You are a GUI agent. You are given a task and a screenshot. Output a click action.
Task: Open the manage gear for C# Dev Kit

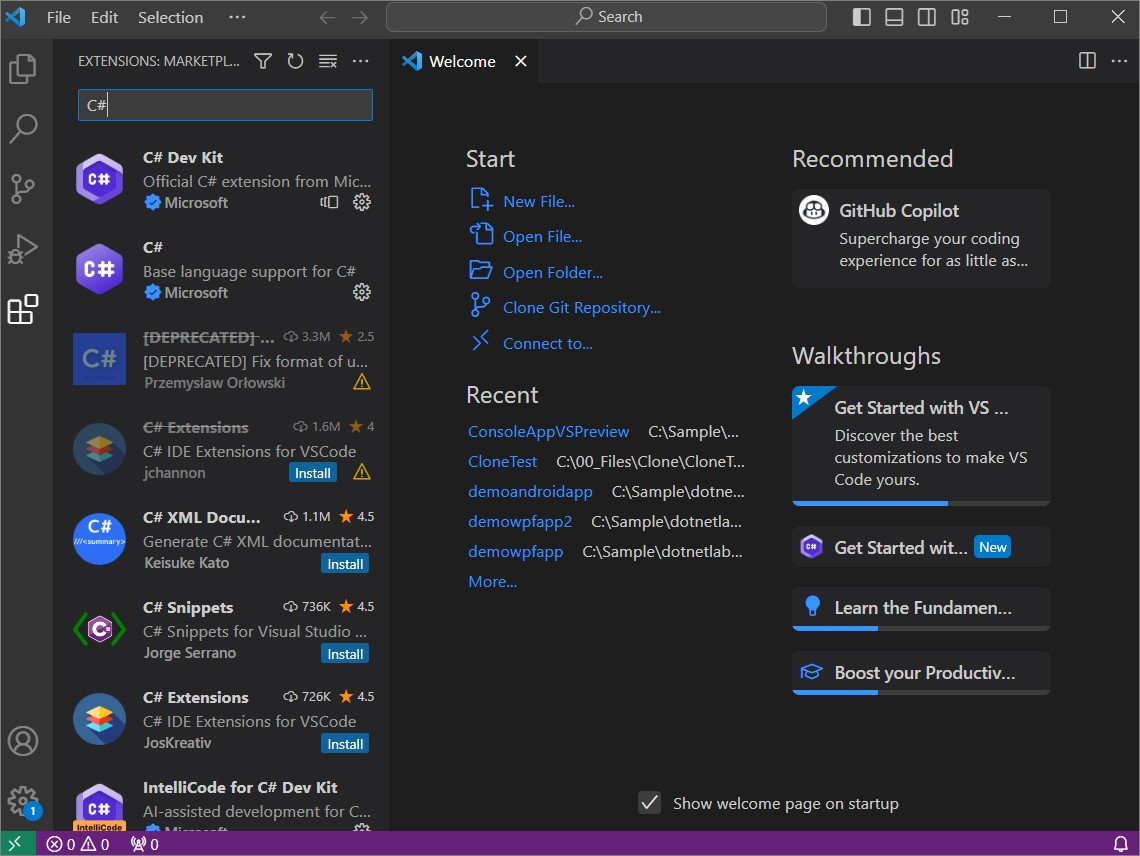(361, 202)
